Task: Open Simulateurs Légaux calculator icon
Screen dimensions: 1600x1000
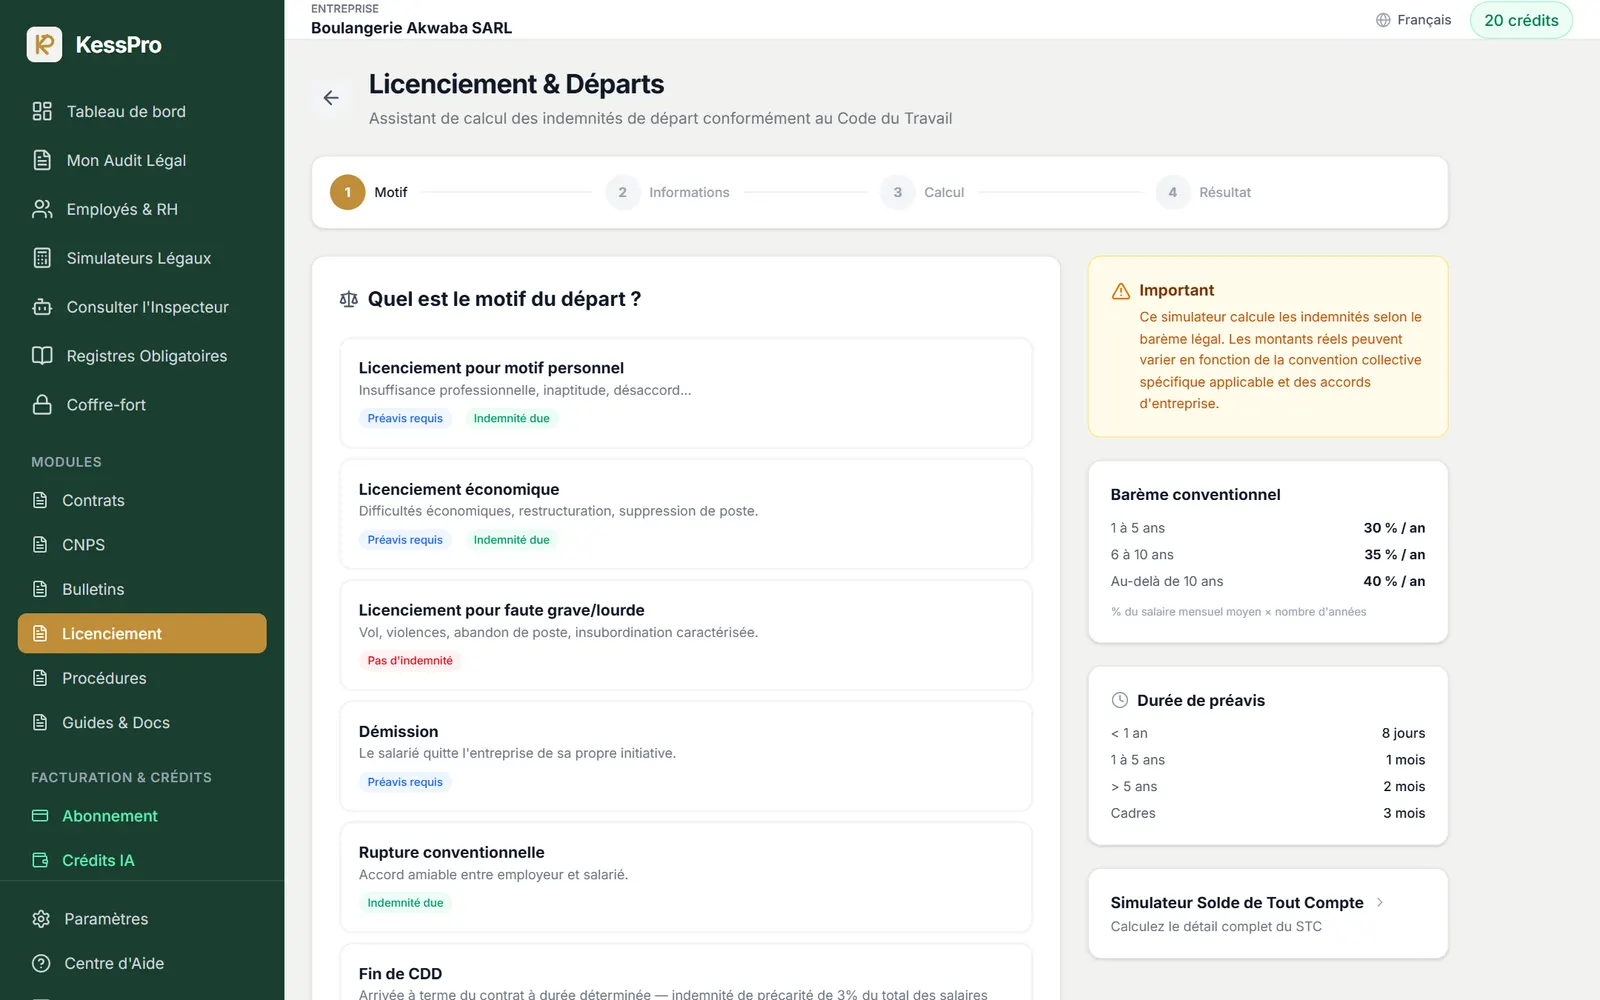Action: [42, 258]
